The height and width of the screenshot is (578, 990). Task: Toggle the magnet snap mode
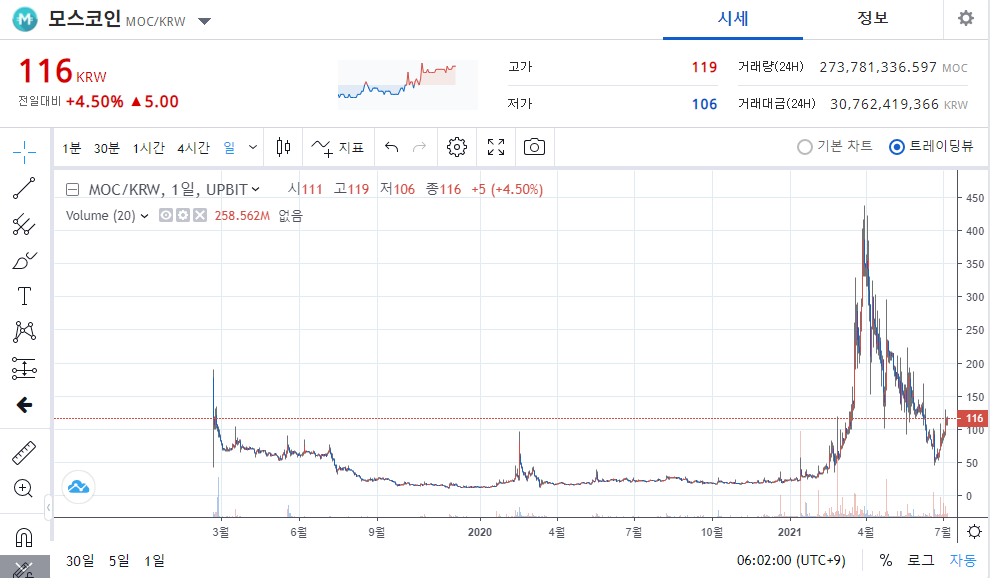[23, 538]
